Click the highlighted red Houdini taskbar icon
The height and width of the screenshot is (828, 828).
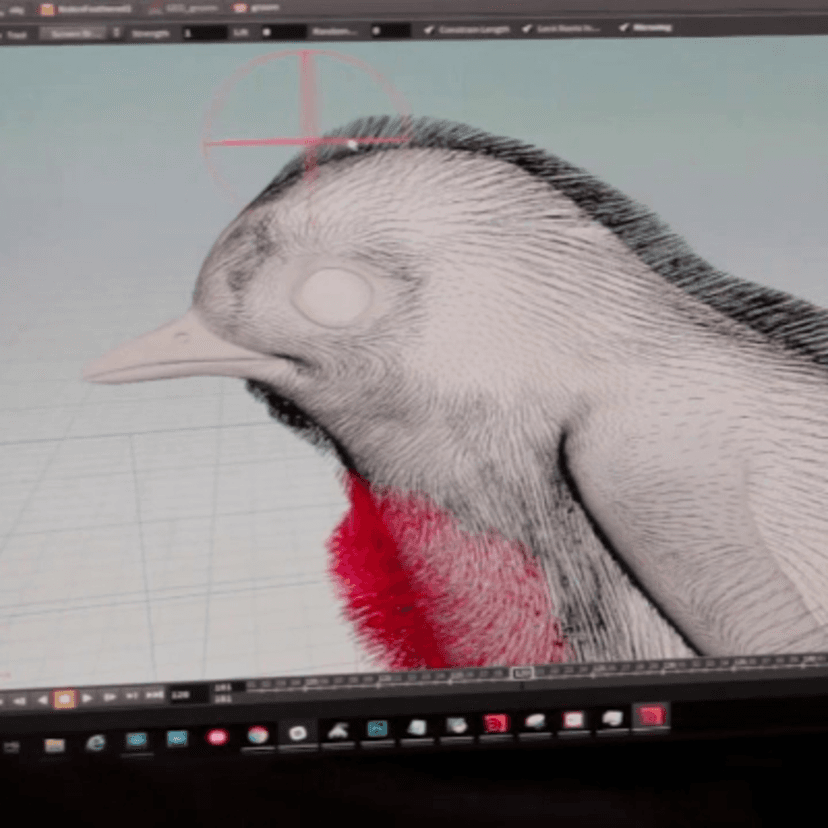click(651, 716)
